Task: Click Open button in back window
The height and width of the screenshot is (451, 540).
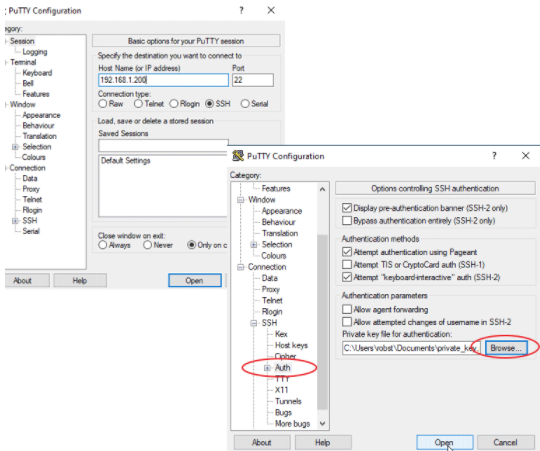Action: [195, 280]
